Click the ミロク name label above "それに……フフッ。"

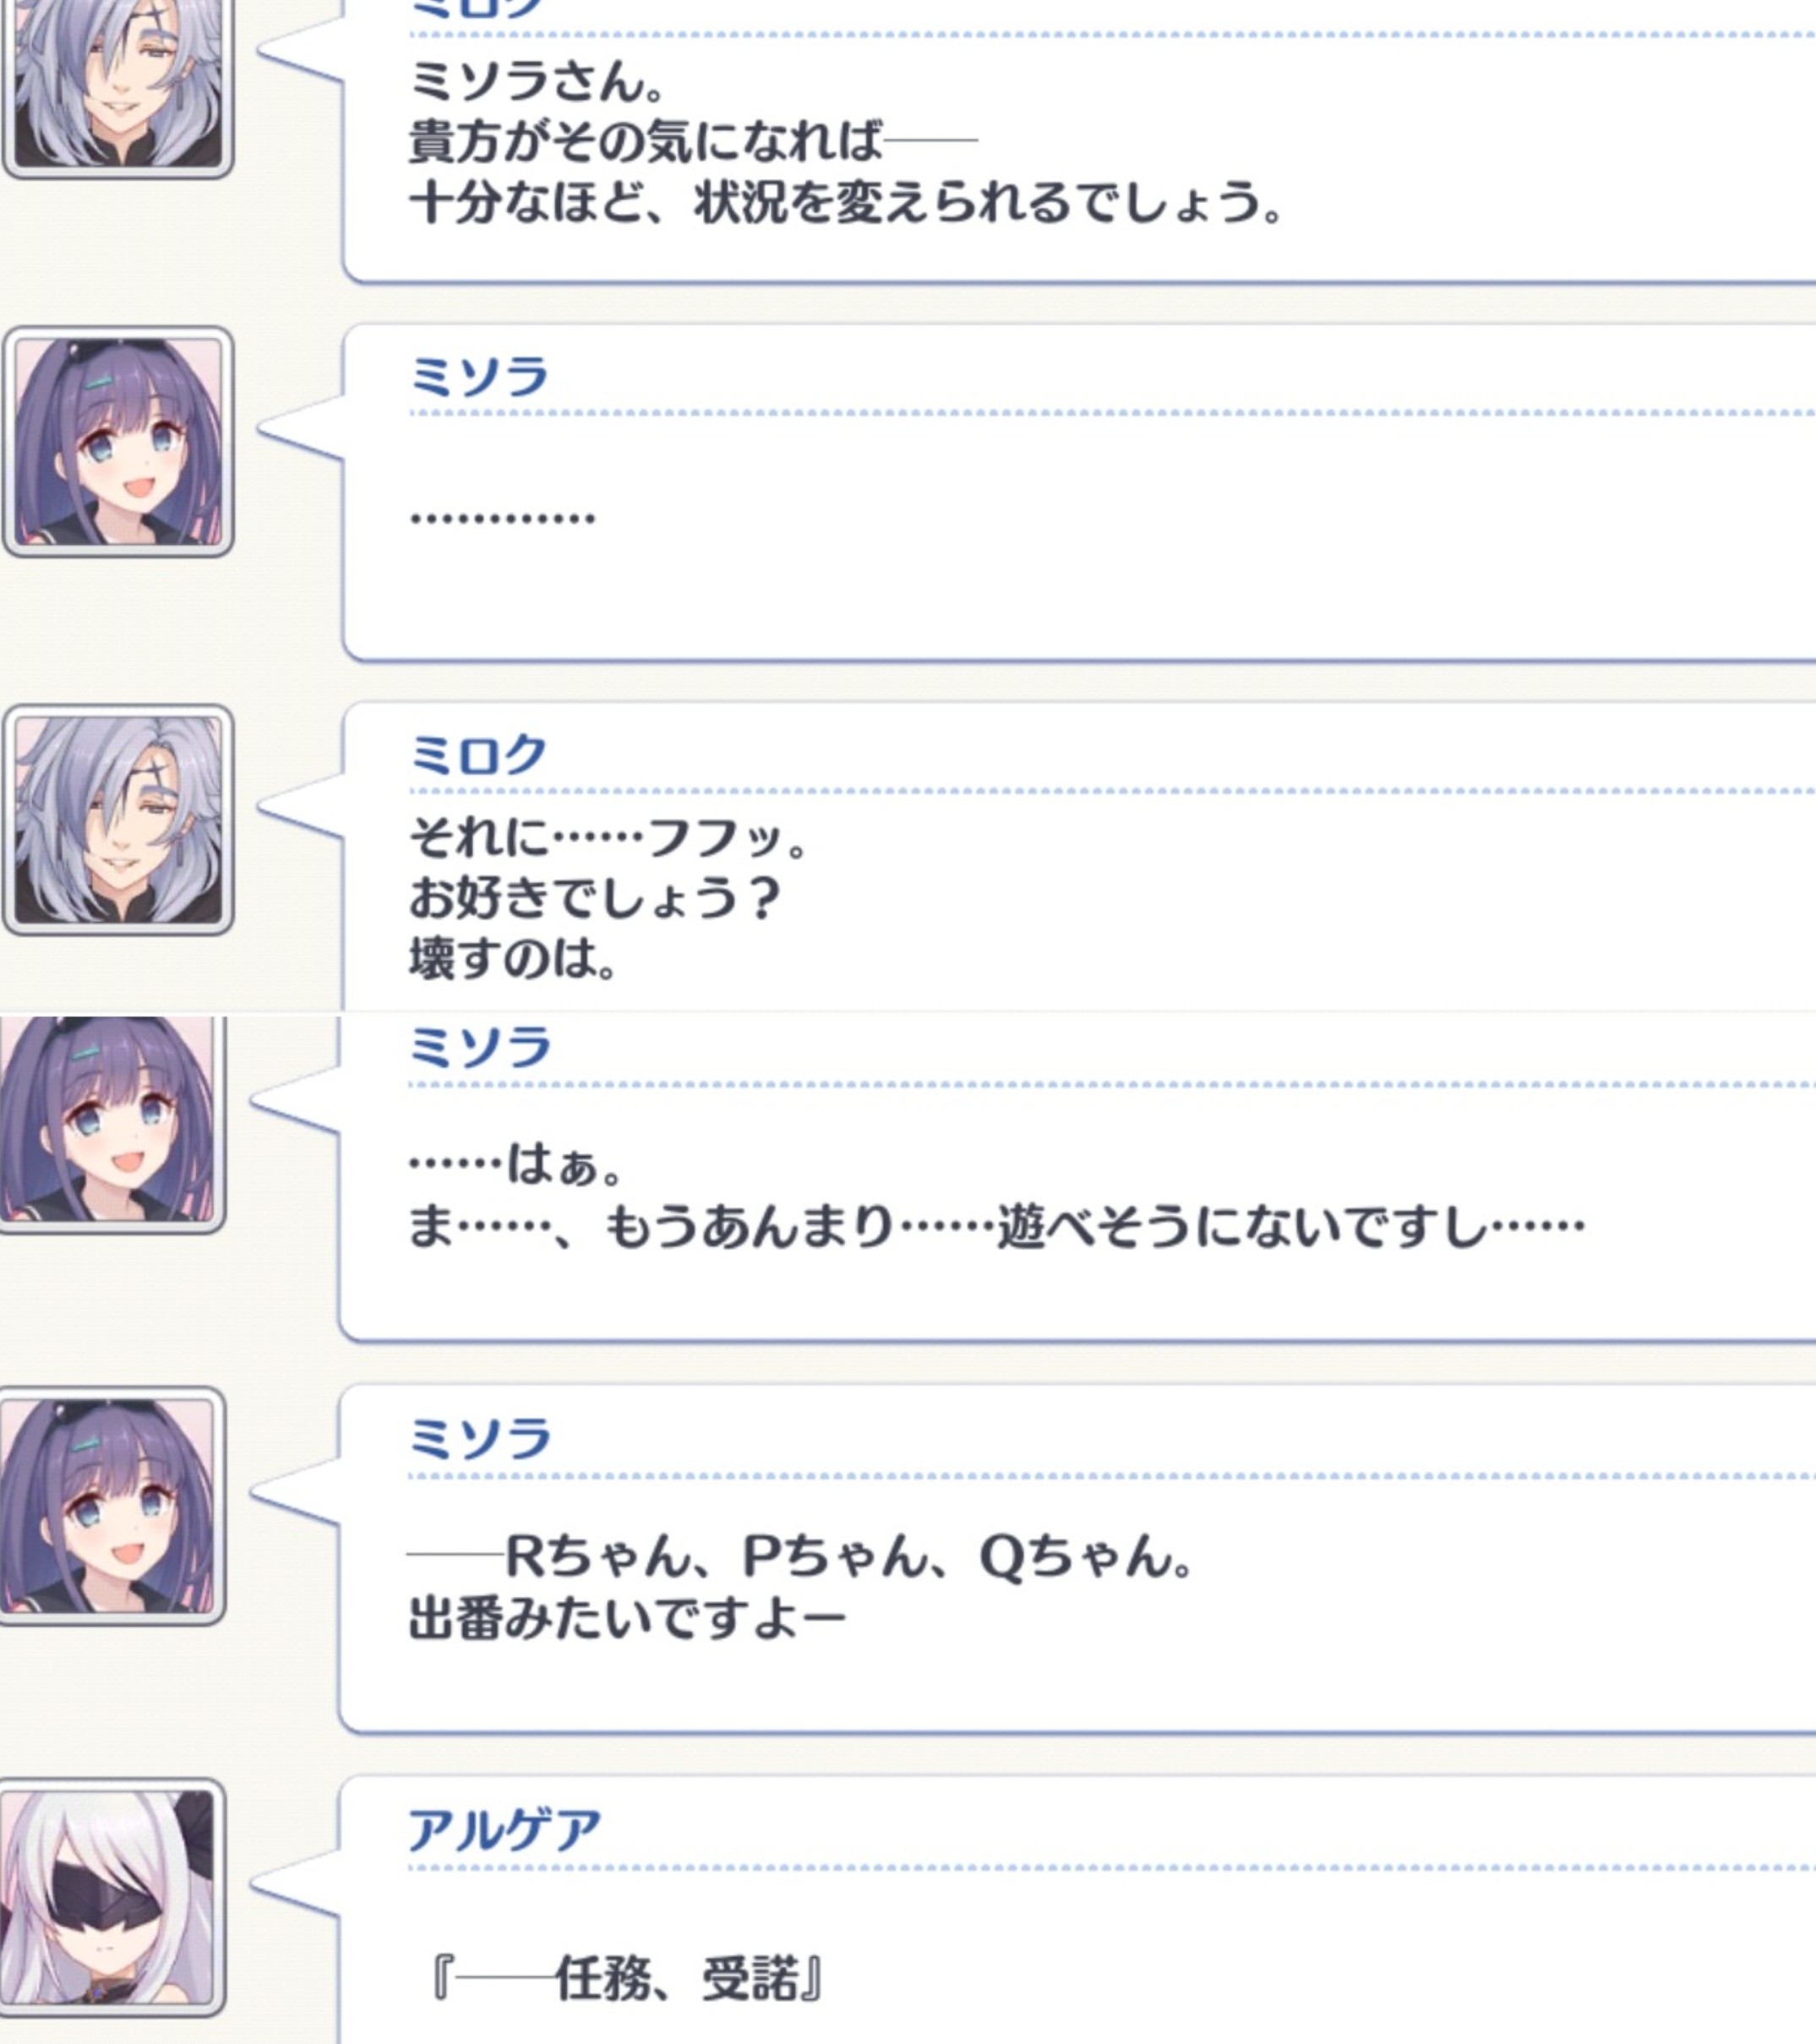point(478,754)
